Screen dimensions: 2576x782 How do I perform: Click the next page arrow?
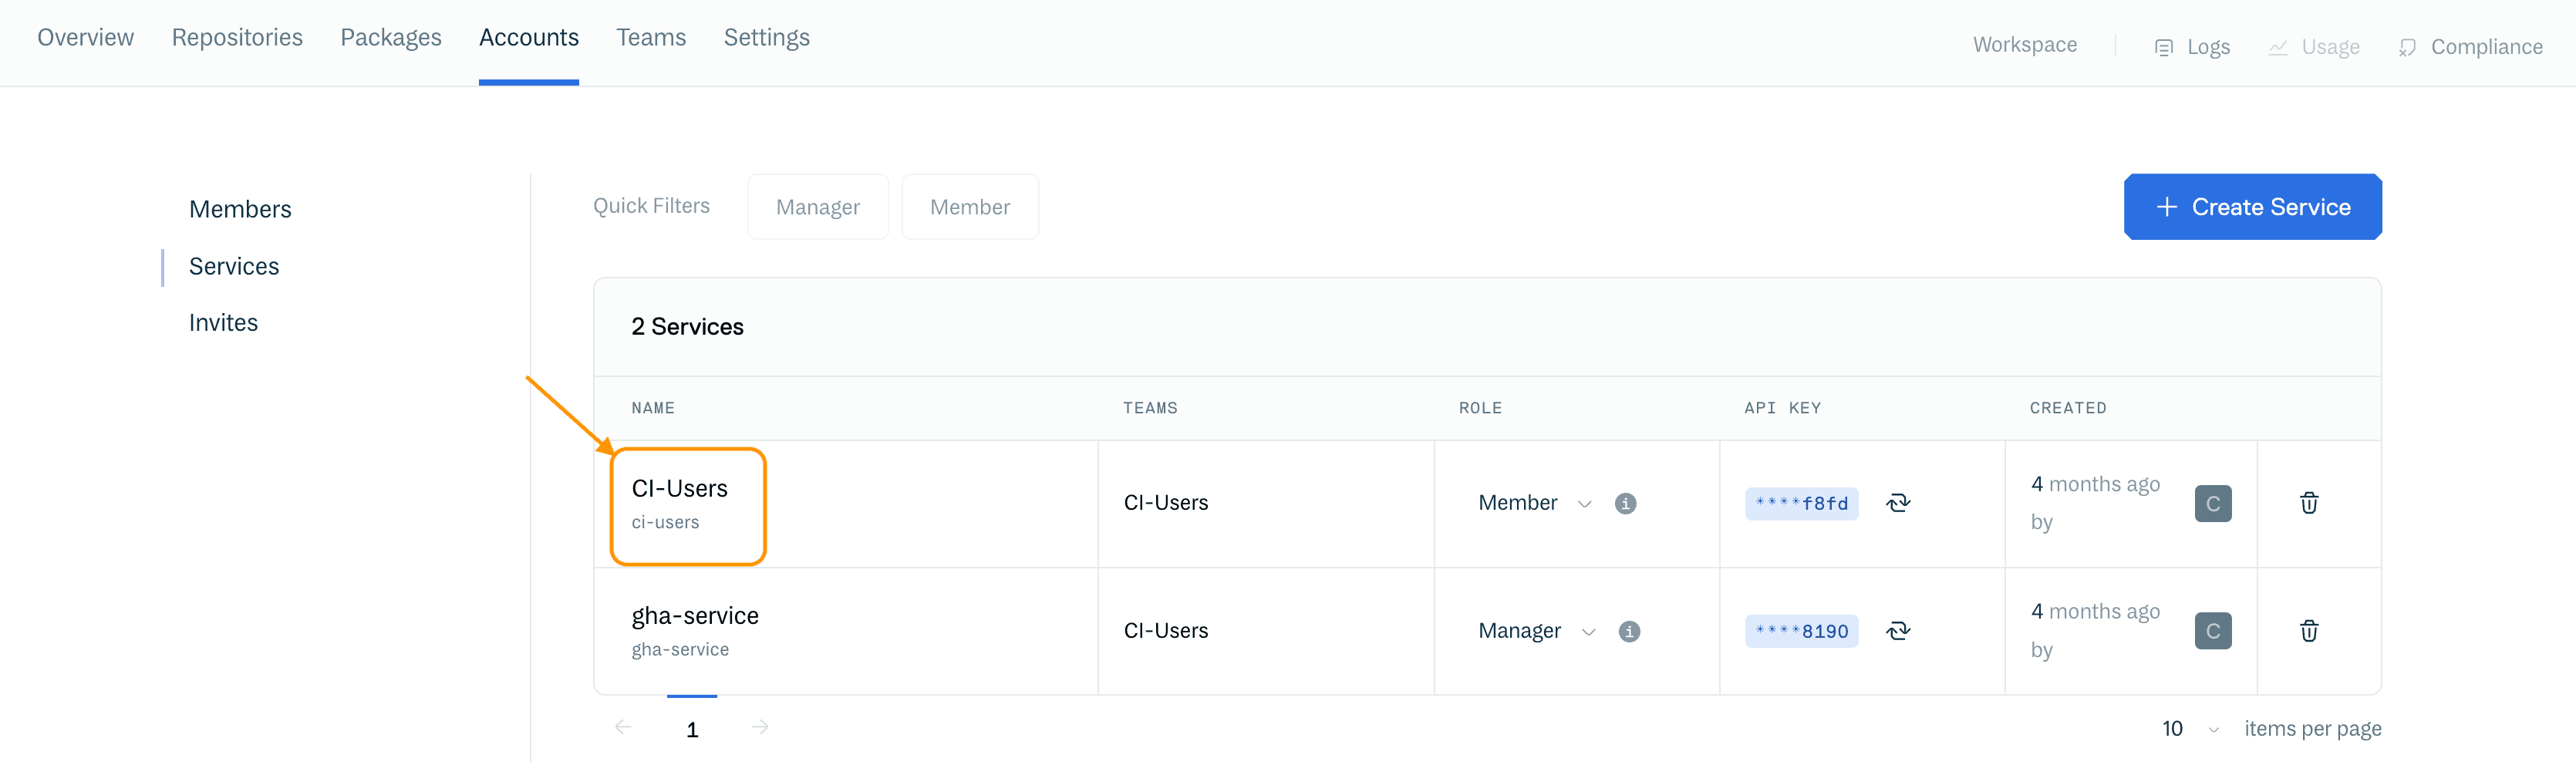[x=760, y=727]
